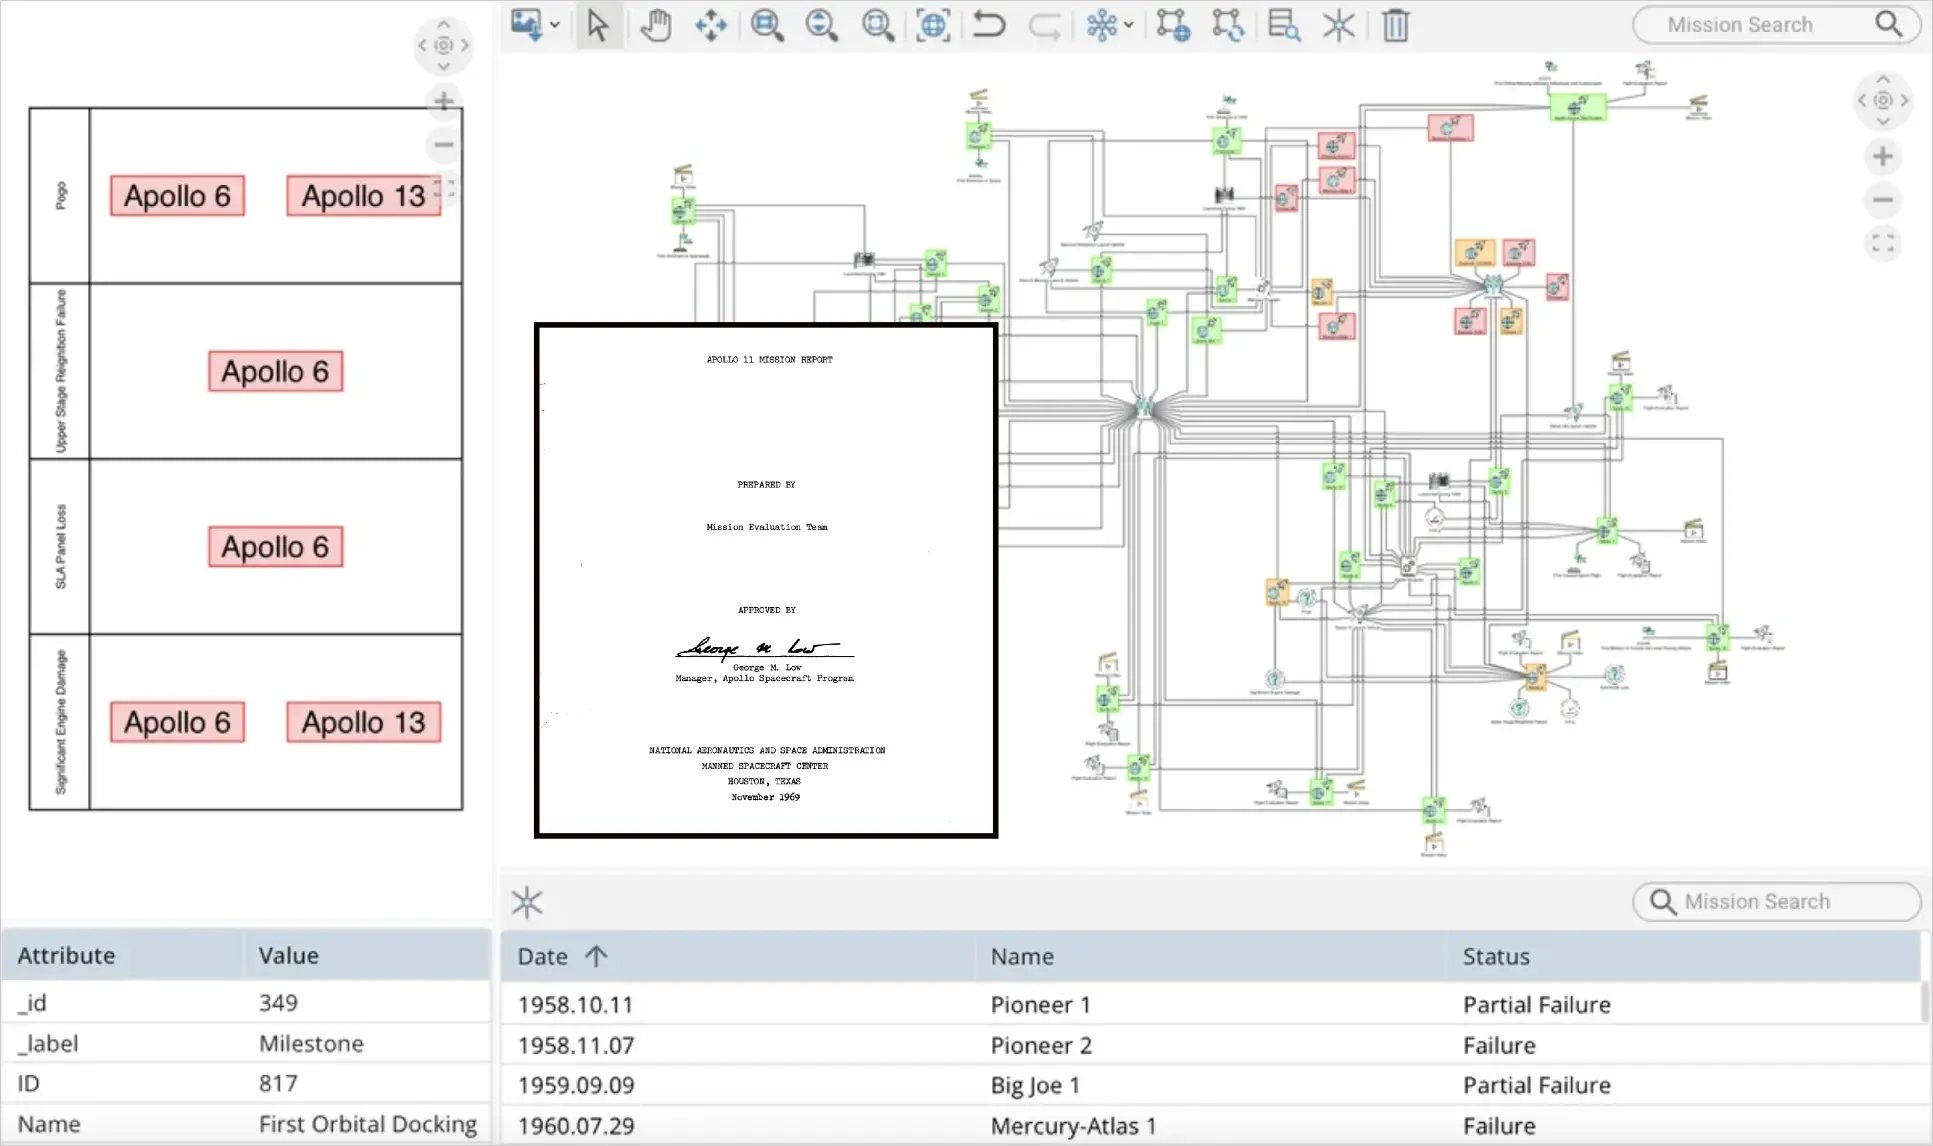The image size is (1933, 1146).
Task: Select the Pioneer 1 table row
Action: 1210,1004
